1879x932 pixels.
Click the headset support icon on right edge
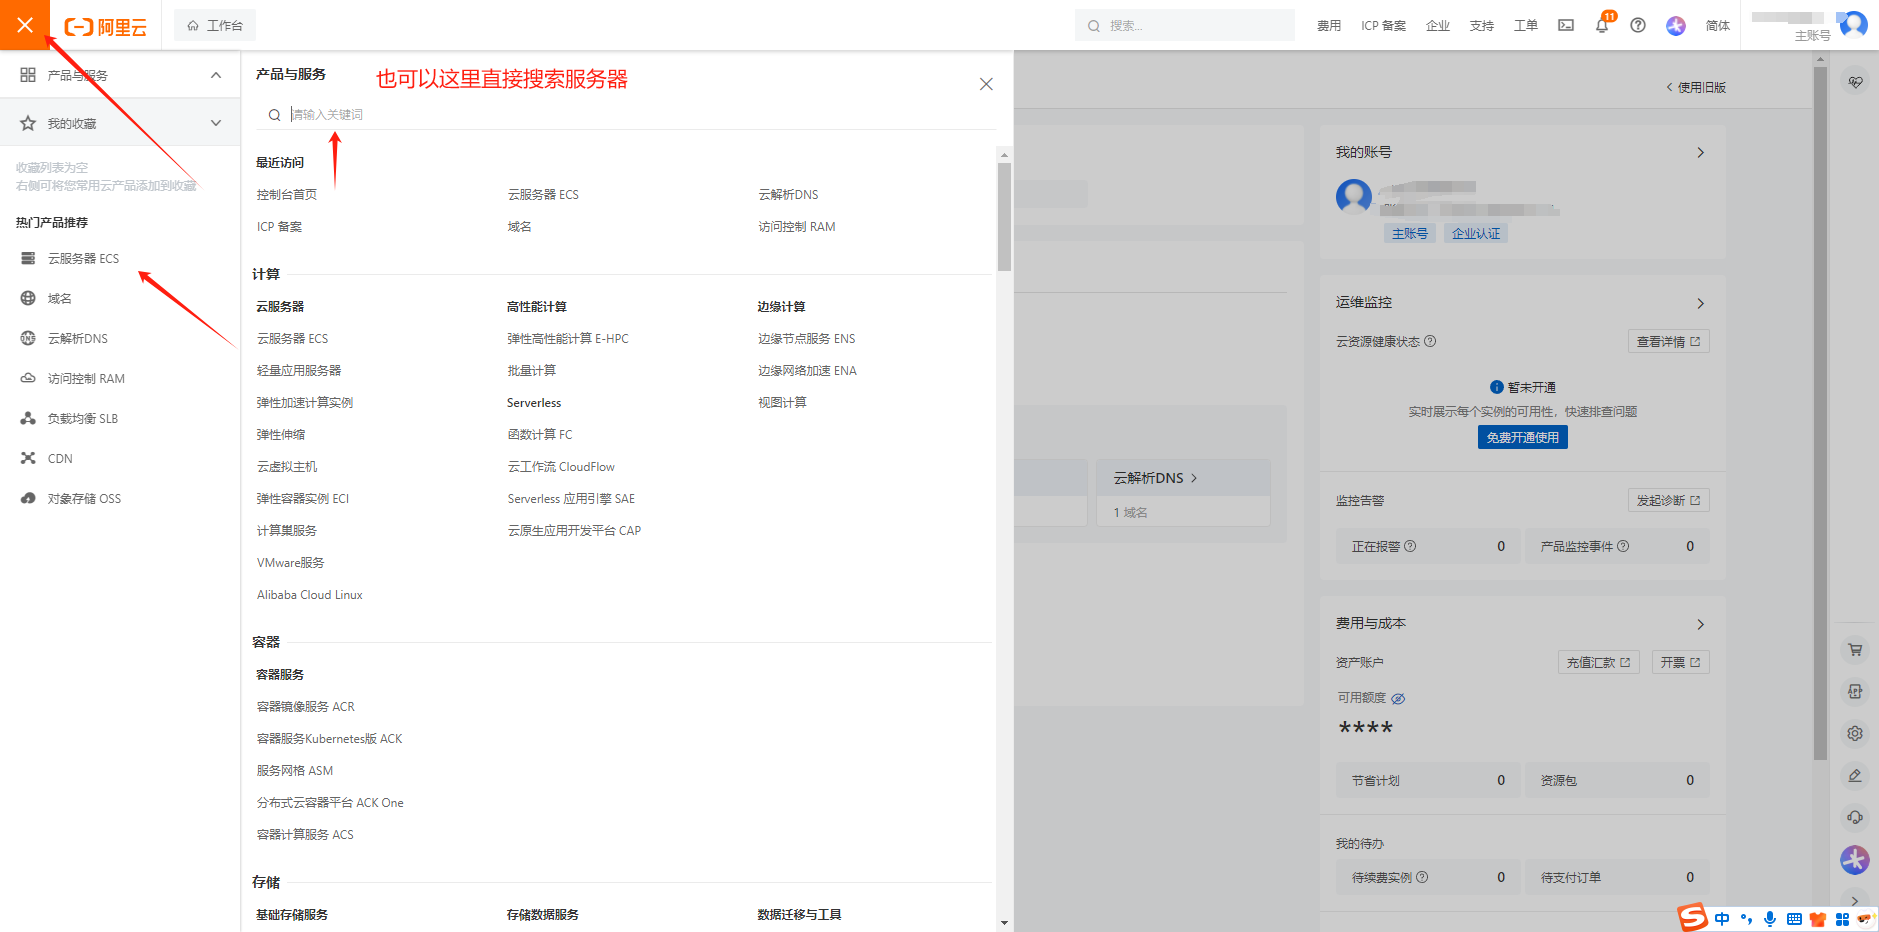[x=1855, y=817]
